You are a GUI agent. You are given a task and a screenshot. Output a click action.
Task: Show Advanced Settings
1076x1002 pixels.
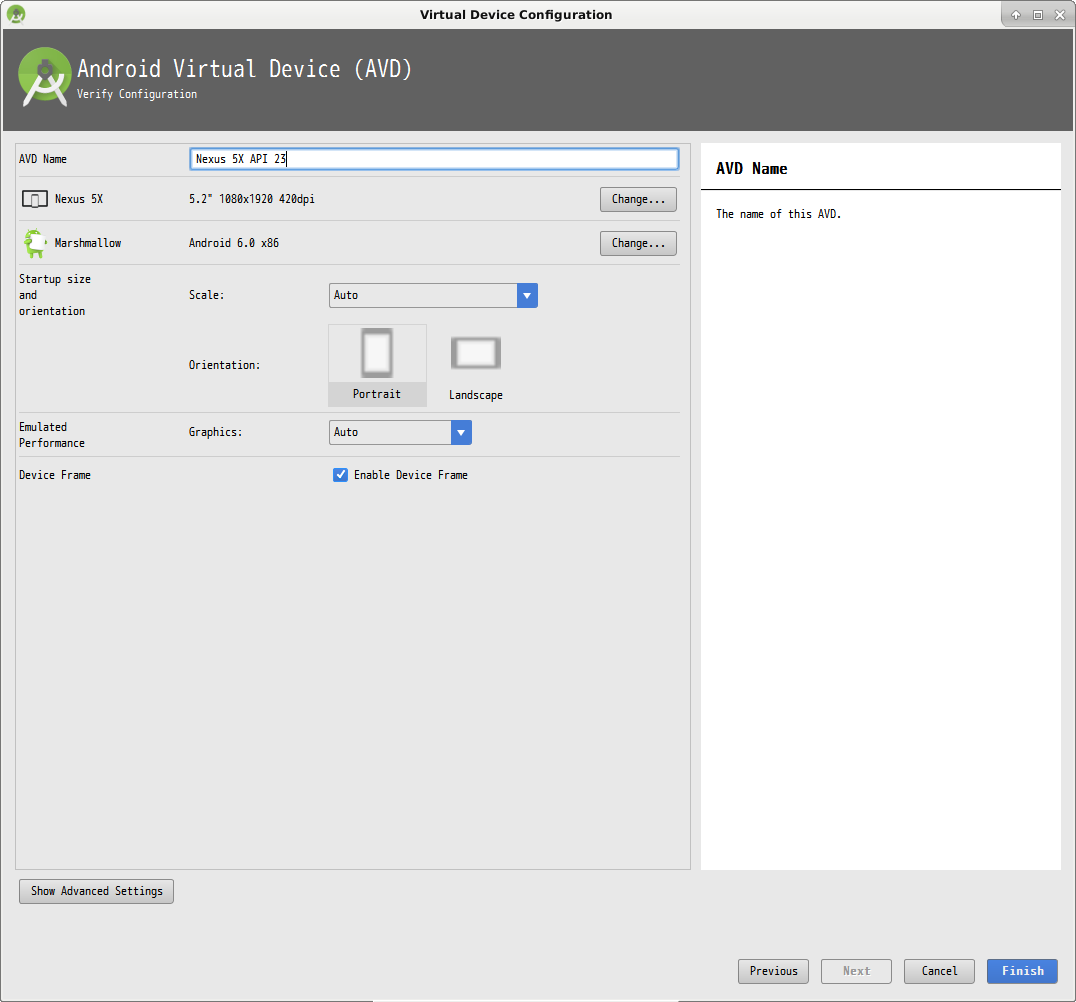click(x=97, y=891)
